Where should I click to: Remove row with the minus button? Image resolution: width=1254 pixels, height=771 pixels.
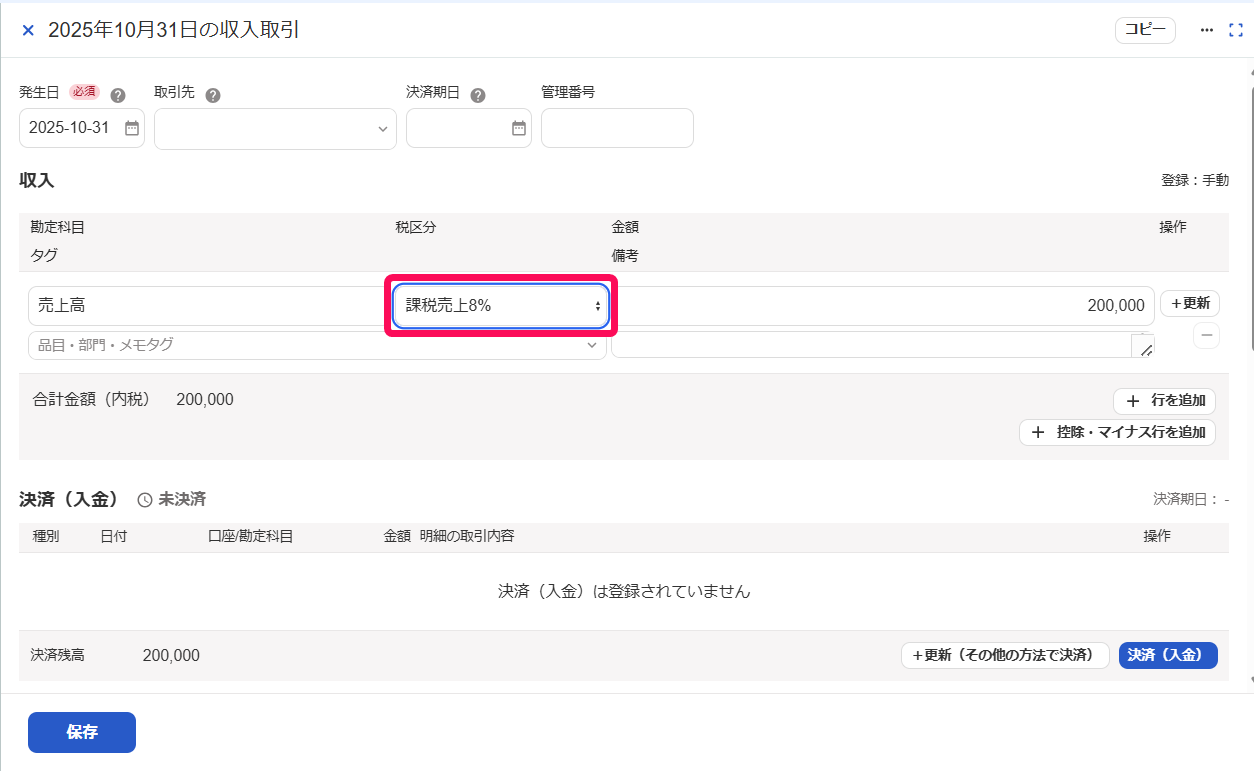(1207, 336)
